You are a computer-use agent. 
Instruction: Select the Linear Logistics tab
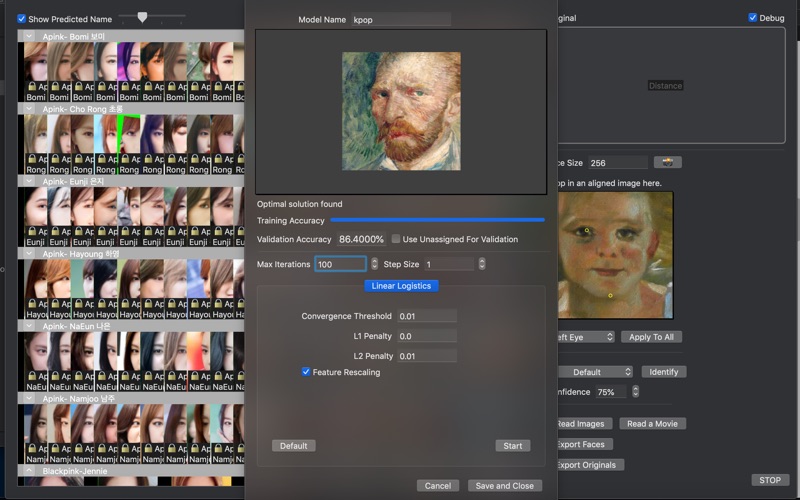(401, 286)
